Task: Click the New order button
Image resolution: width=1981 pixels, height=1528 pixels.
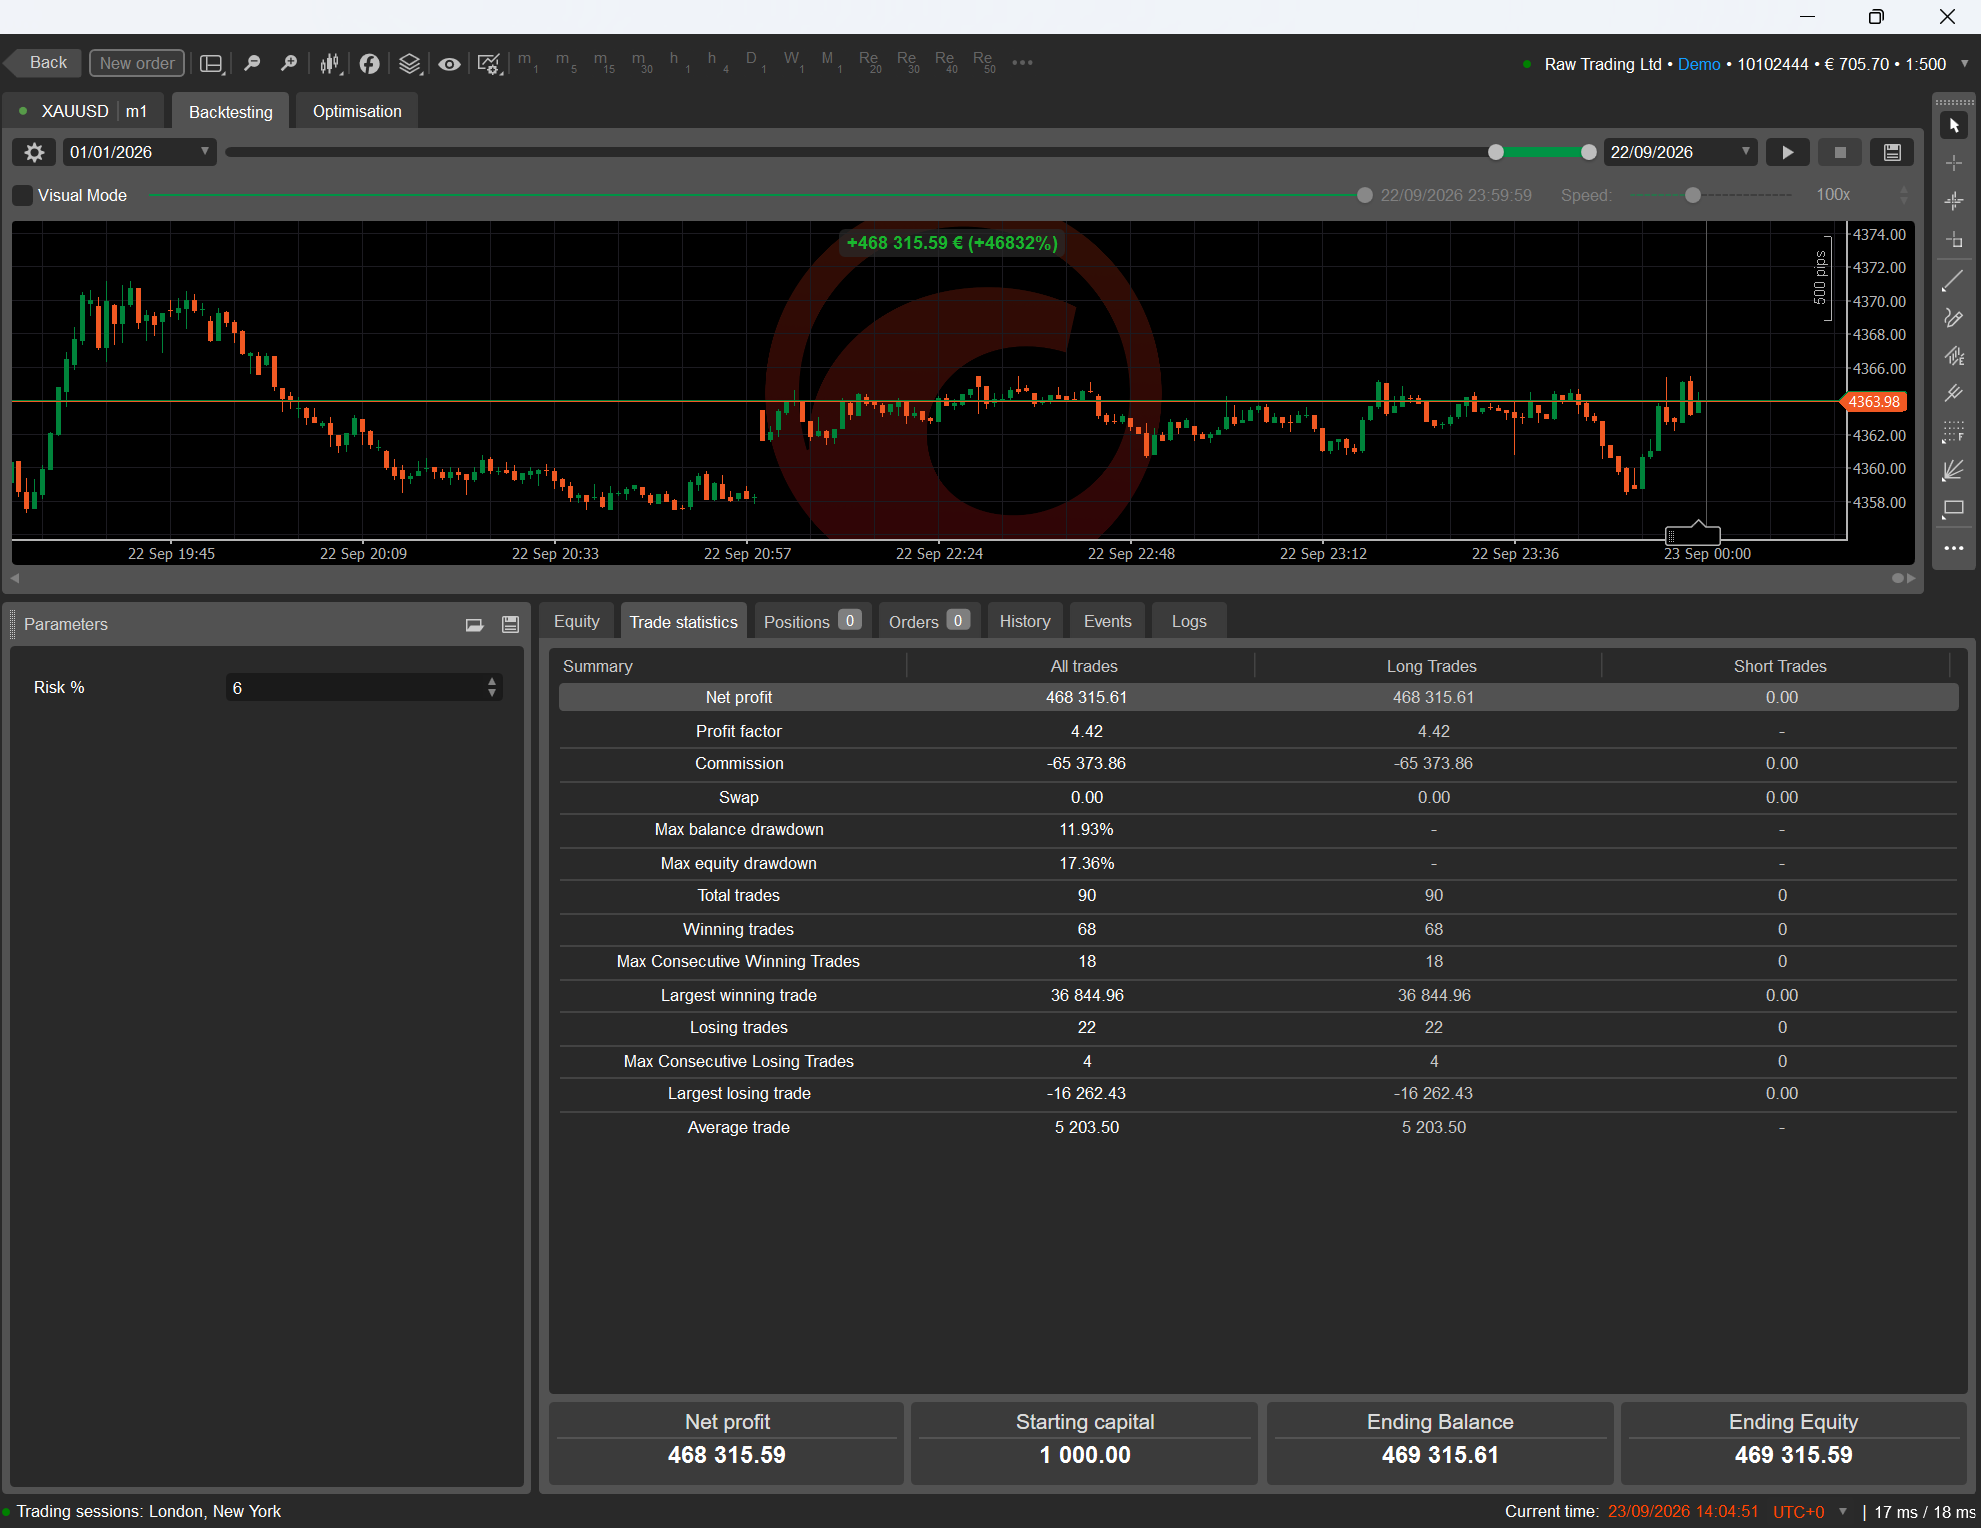Action: (137, 63)
